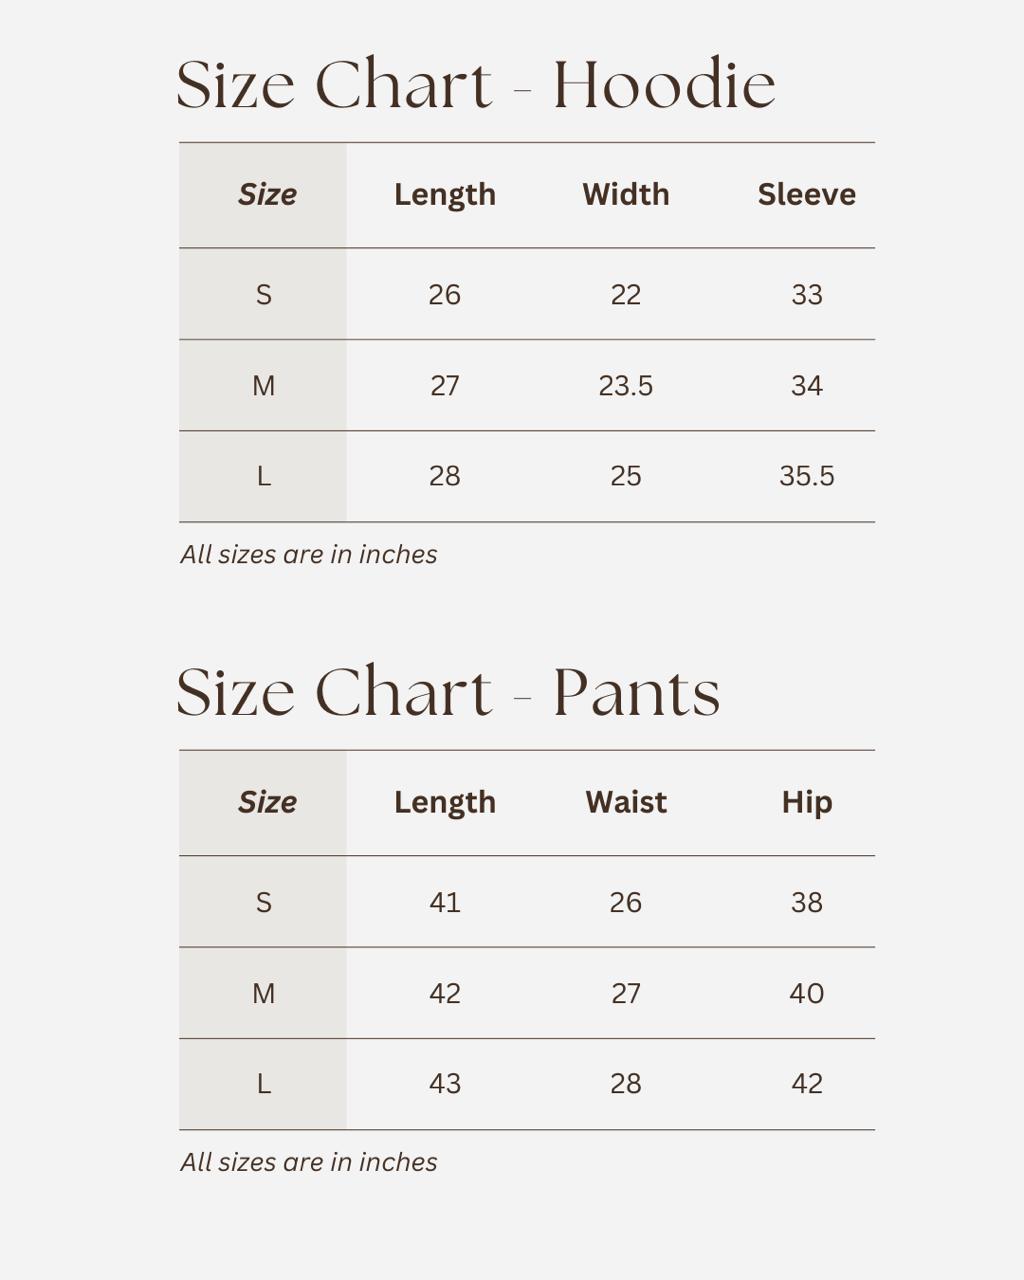Click the 23.5 width value

626,386
